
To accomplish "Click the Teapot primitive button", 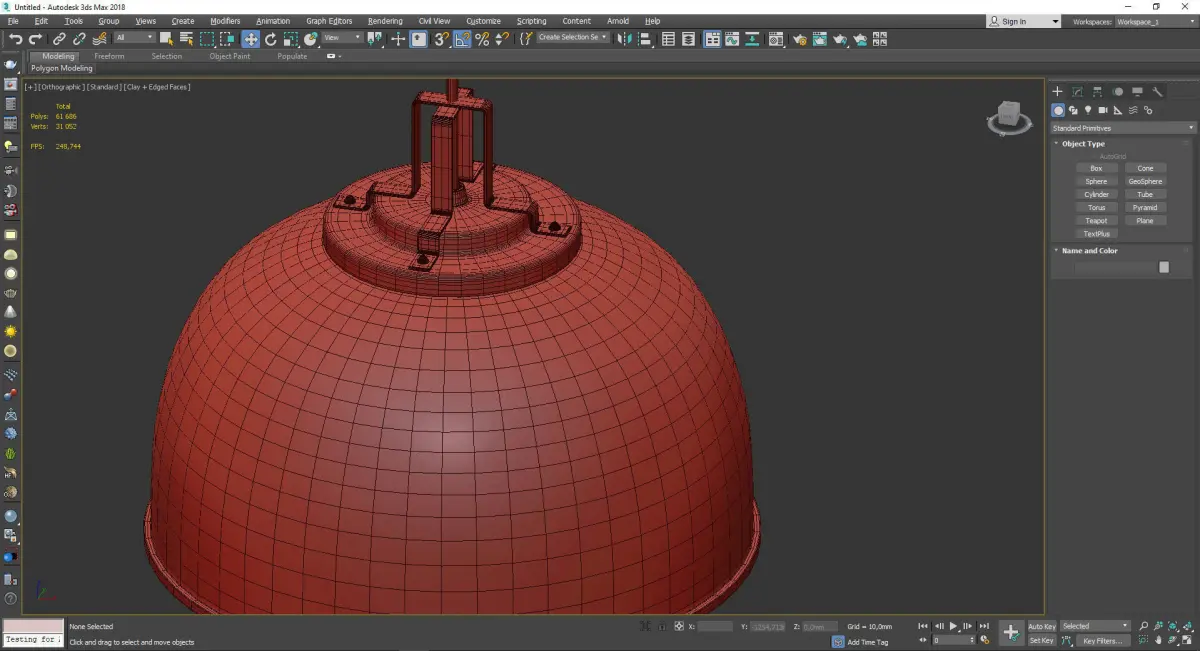I will coord(1096,221).
